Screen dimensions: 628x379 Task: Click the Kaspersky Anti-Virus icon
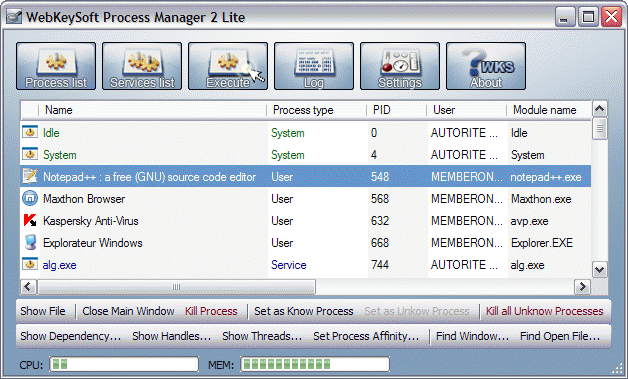[x=30, y=220]
